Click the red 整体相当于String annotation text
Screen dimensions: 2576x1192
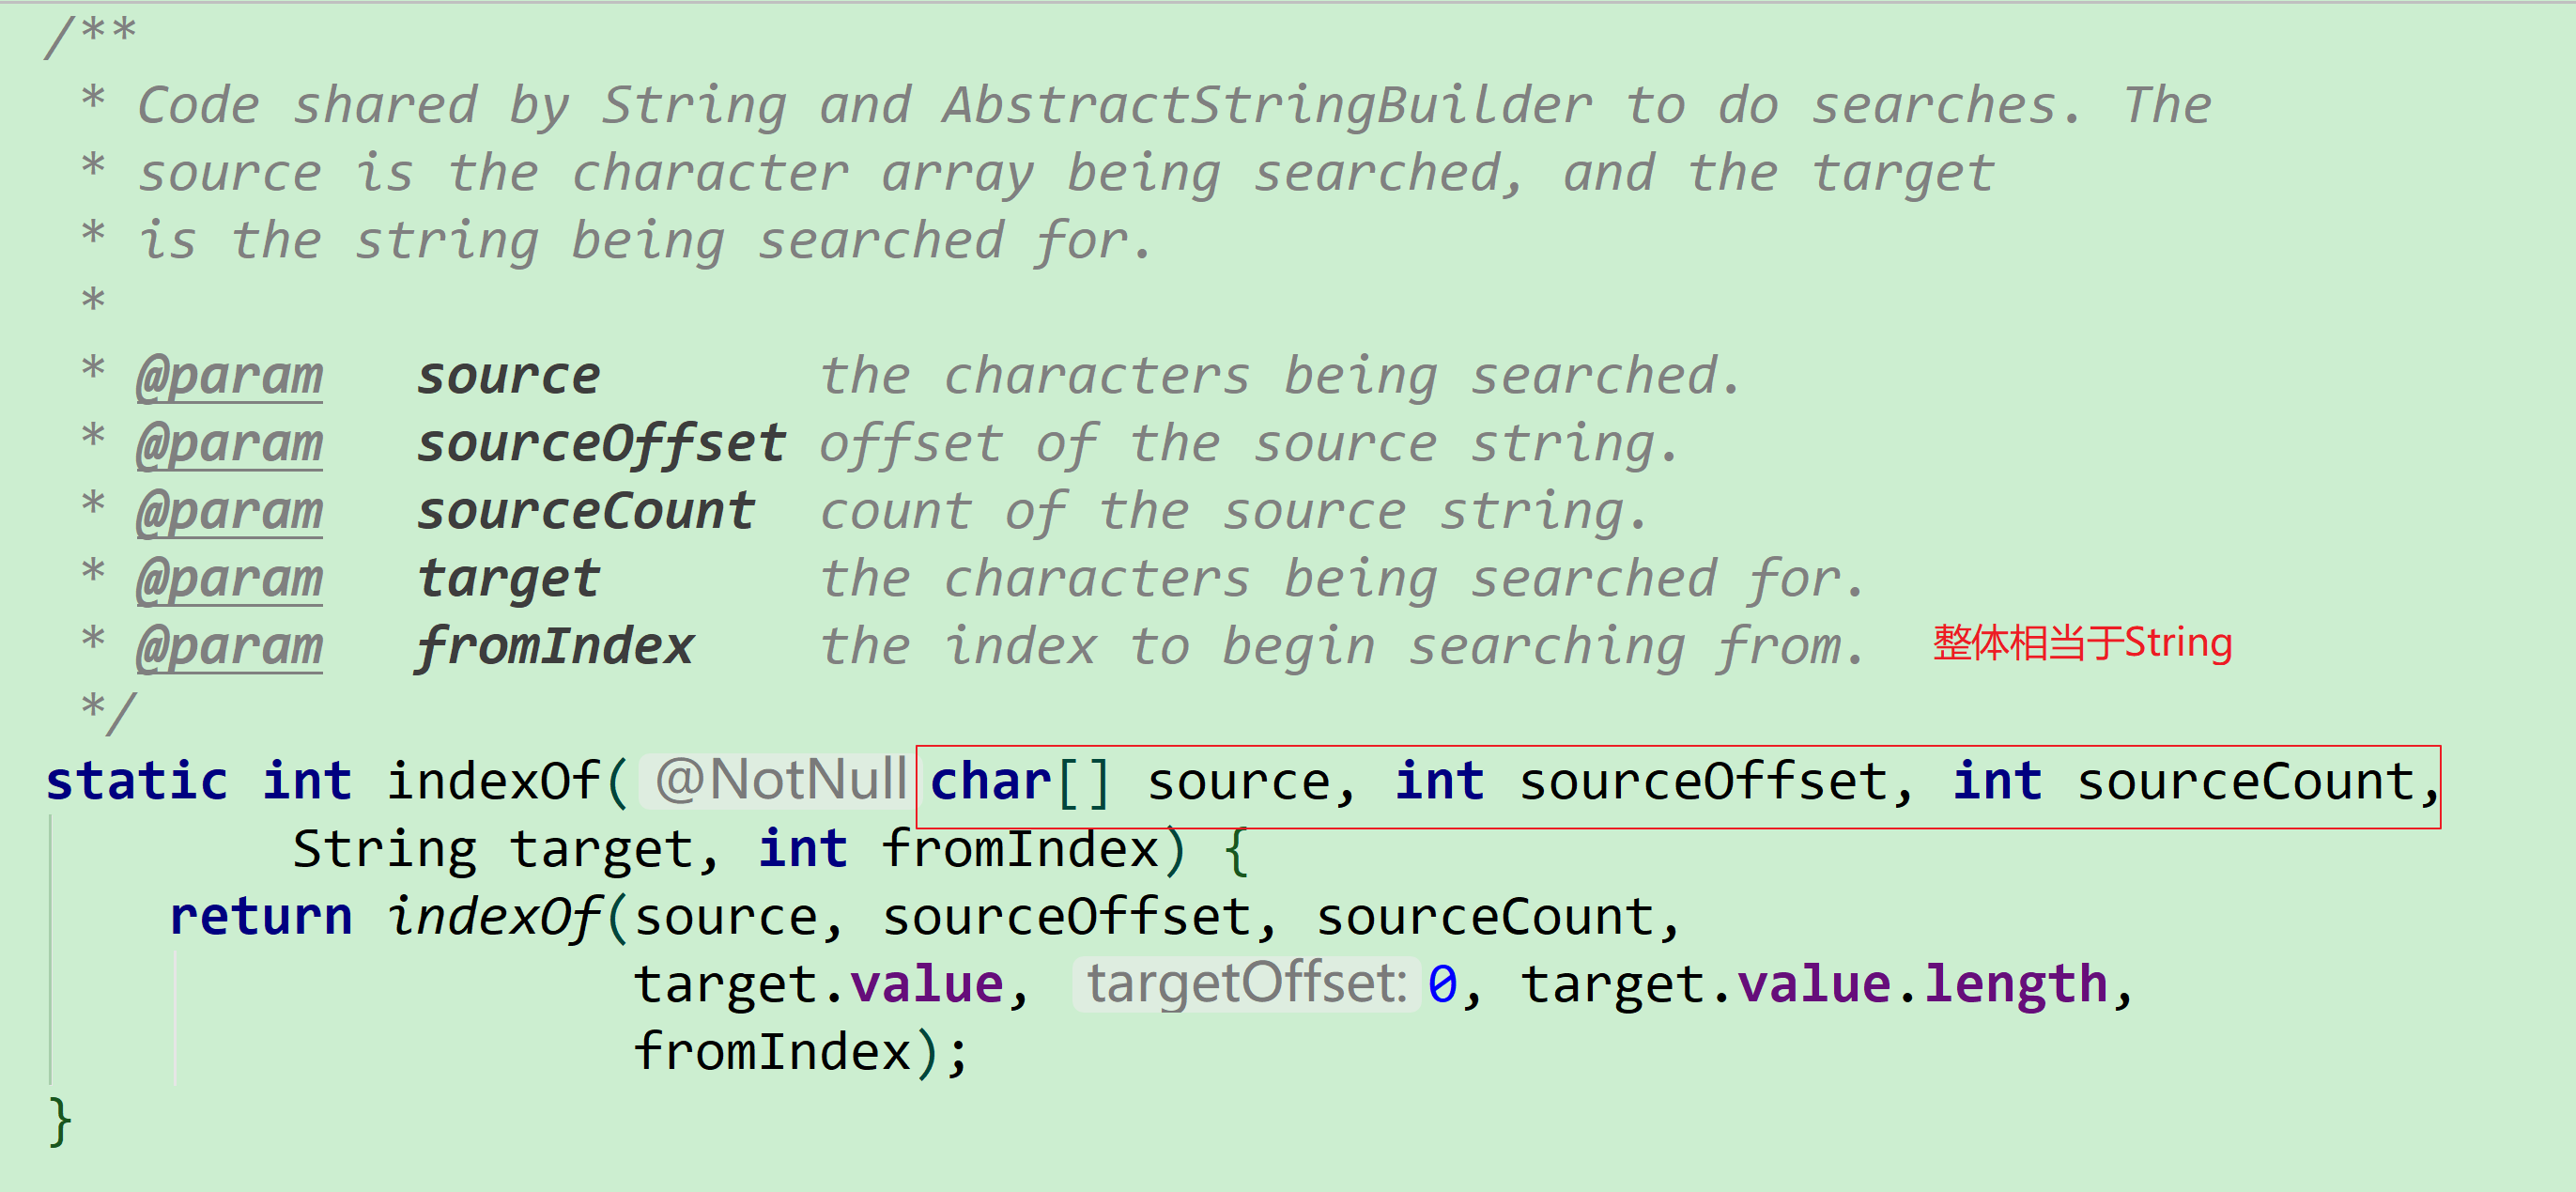click(2082, 643)
